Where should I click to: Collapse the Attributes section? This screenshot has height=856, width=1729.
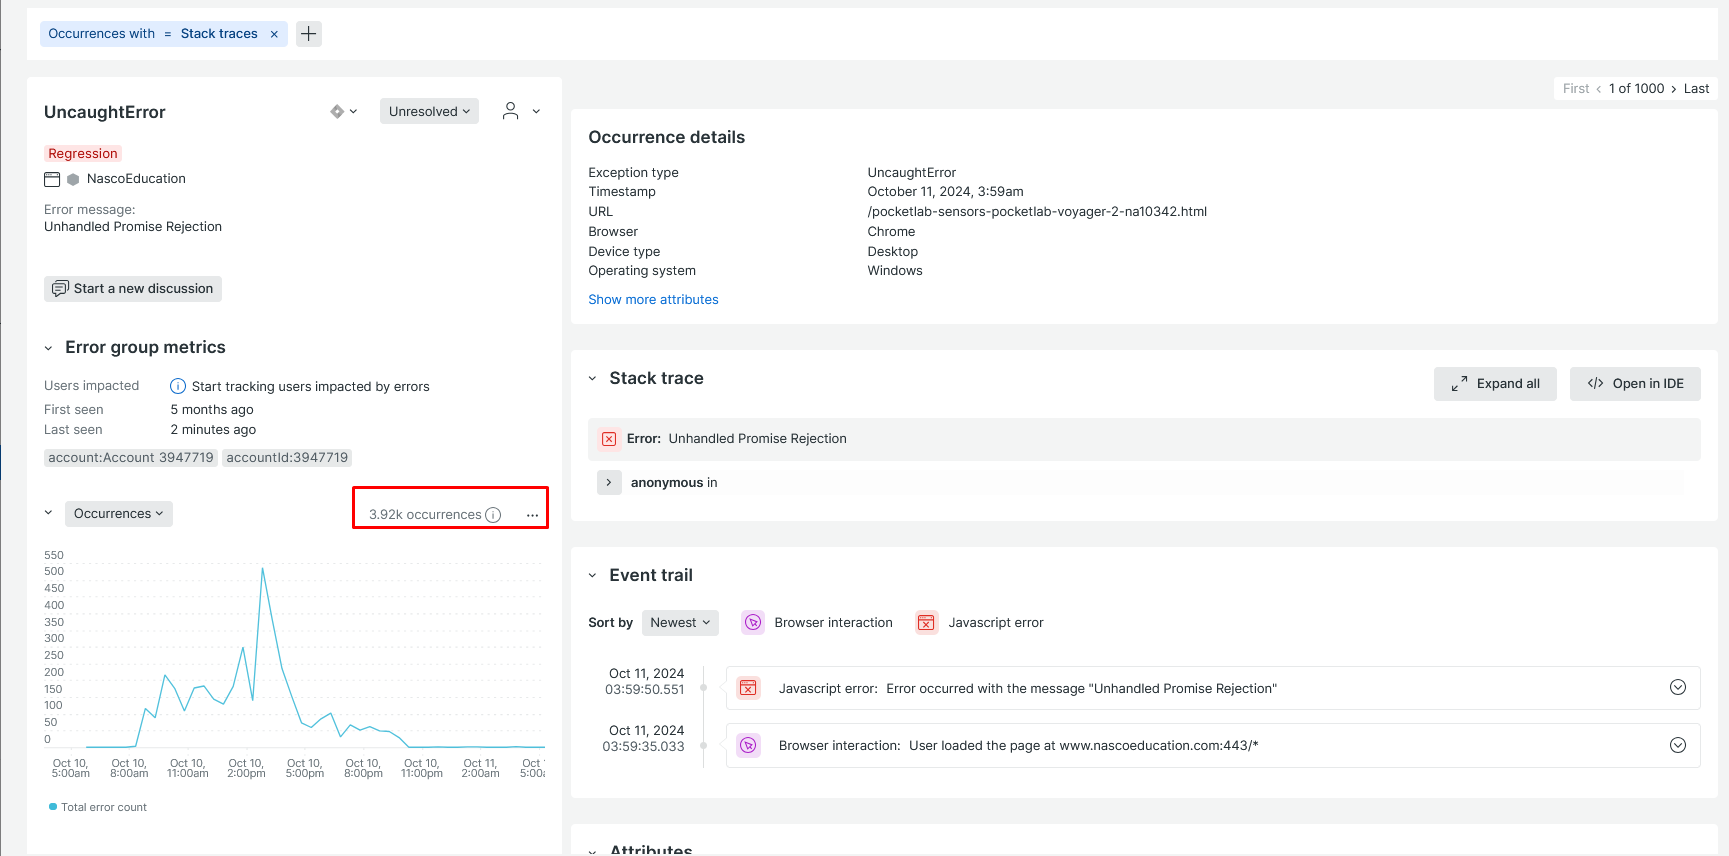(x=592, y=851)
